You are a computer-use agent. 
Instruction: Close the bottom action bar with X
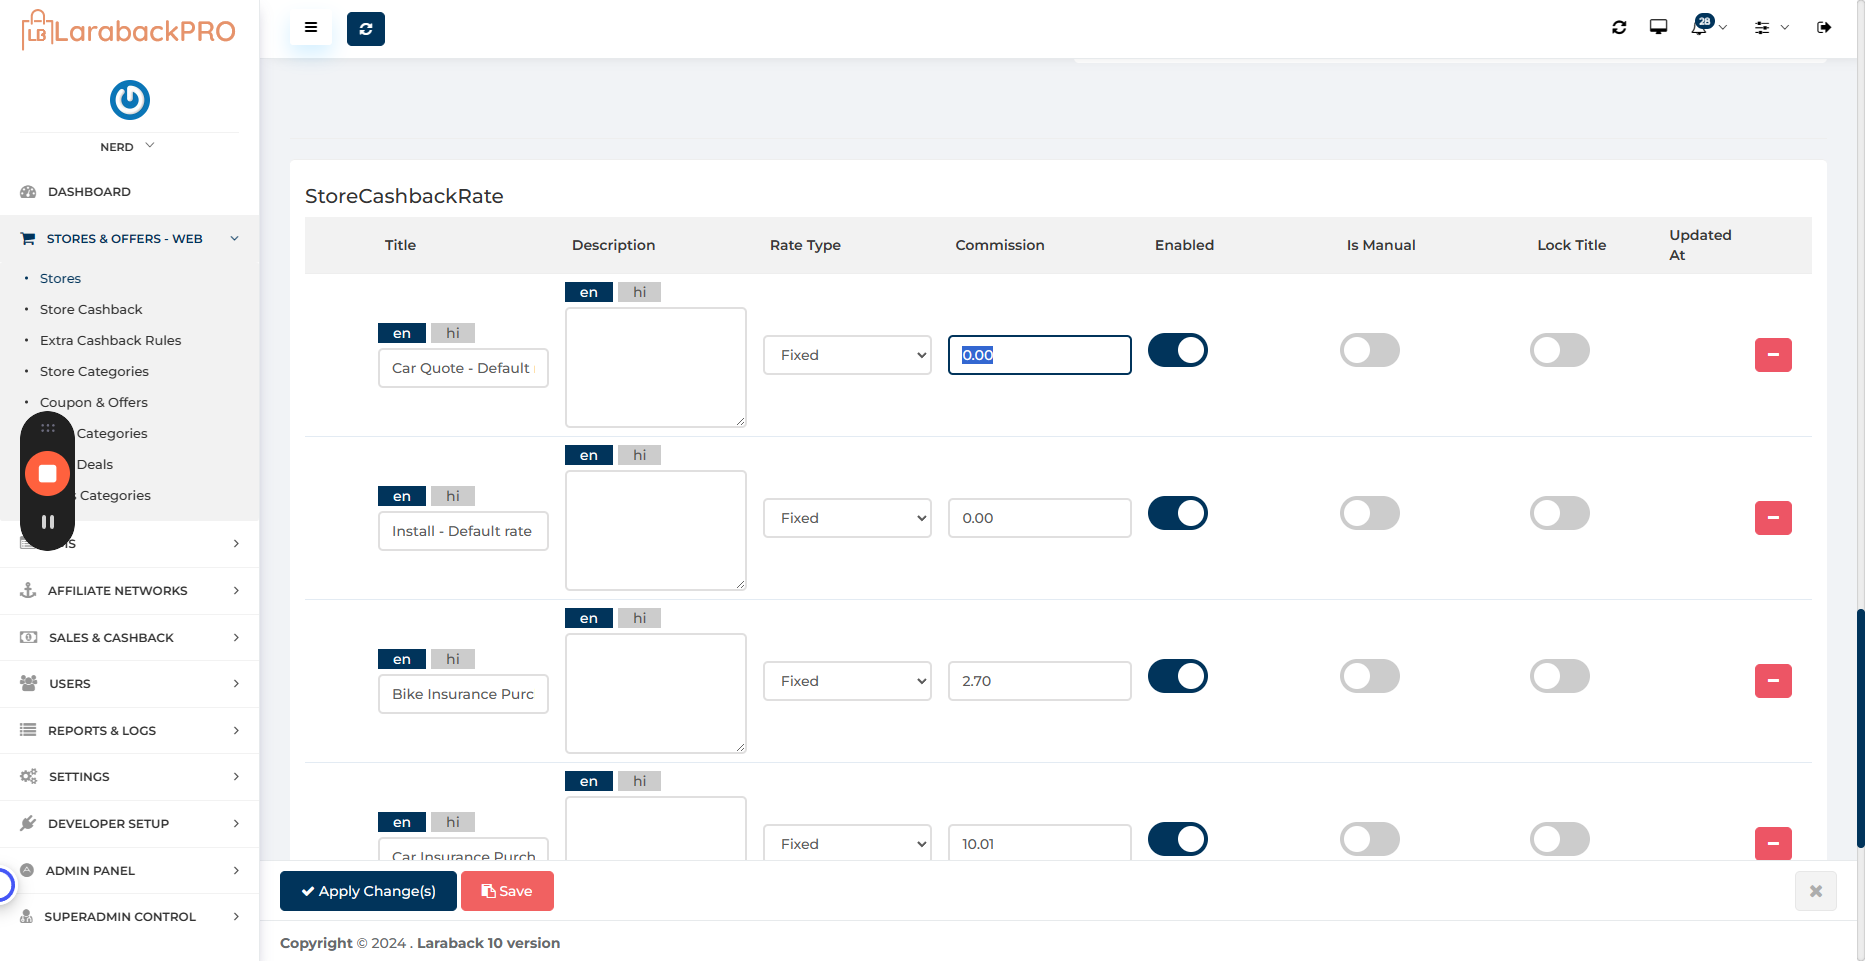(1816, 891)
